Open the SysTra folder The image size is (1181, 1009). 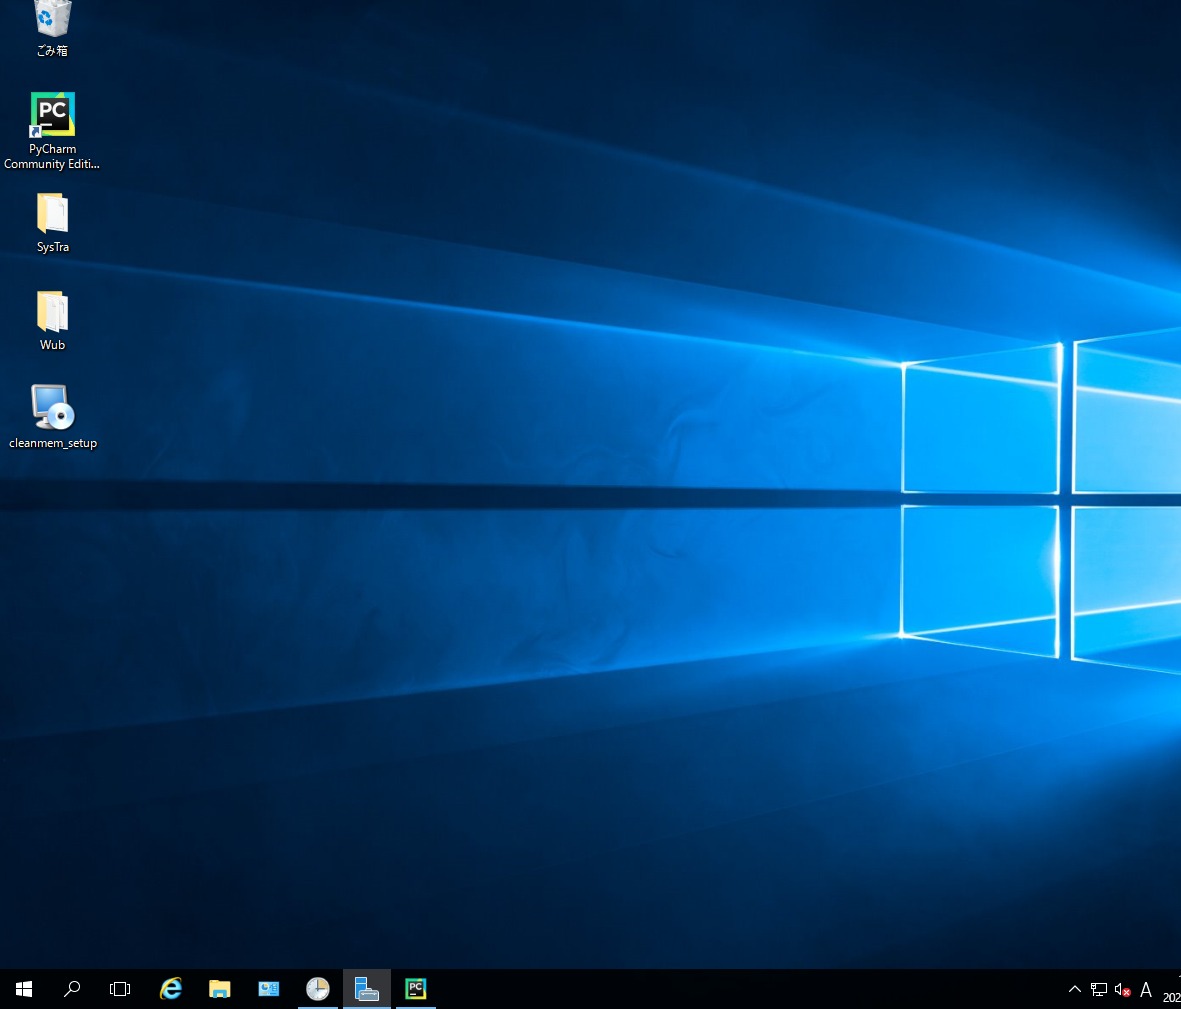coord(52,213)
